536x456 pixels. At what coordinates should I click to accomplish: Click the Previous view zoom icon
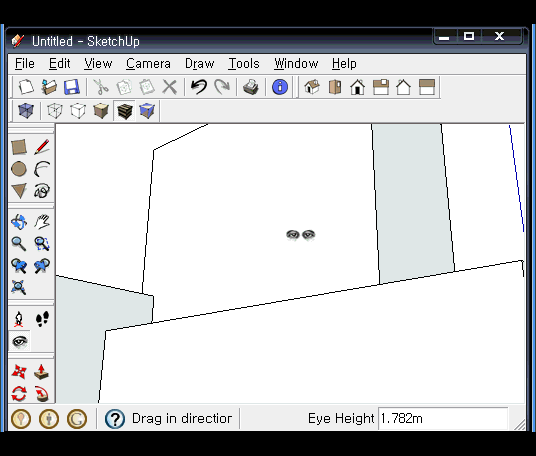pyautogui.click(x=19, y=266)
